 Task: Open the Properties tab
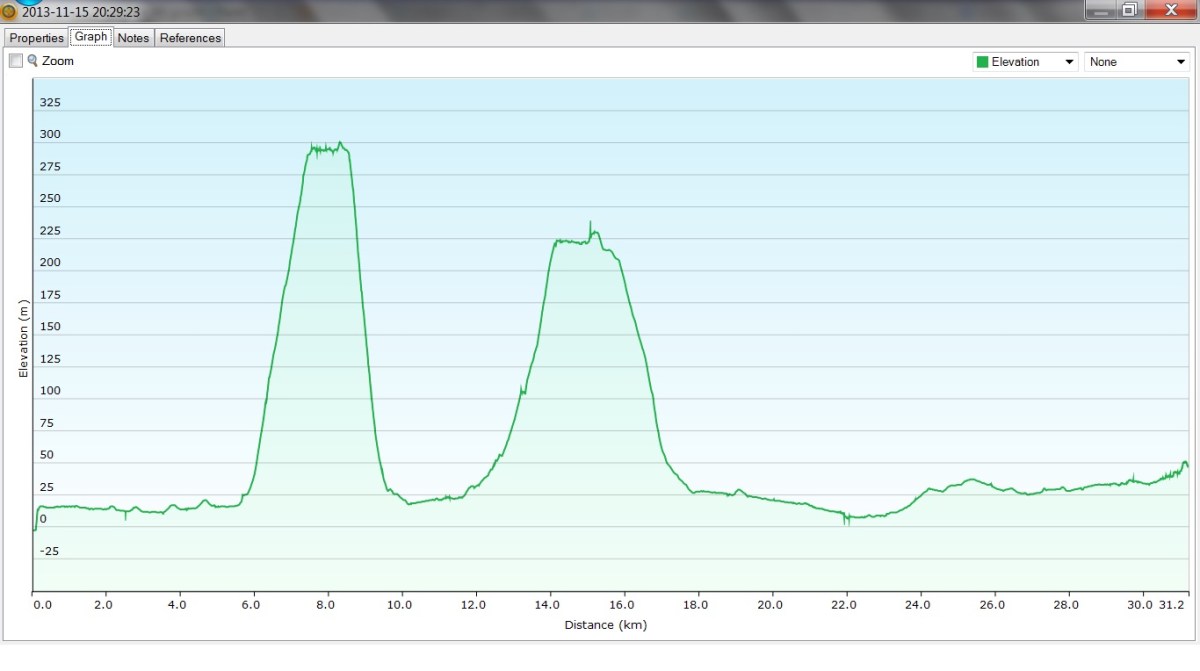click(x=37, y=38)
